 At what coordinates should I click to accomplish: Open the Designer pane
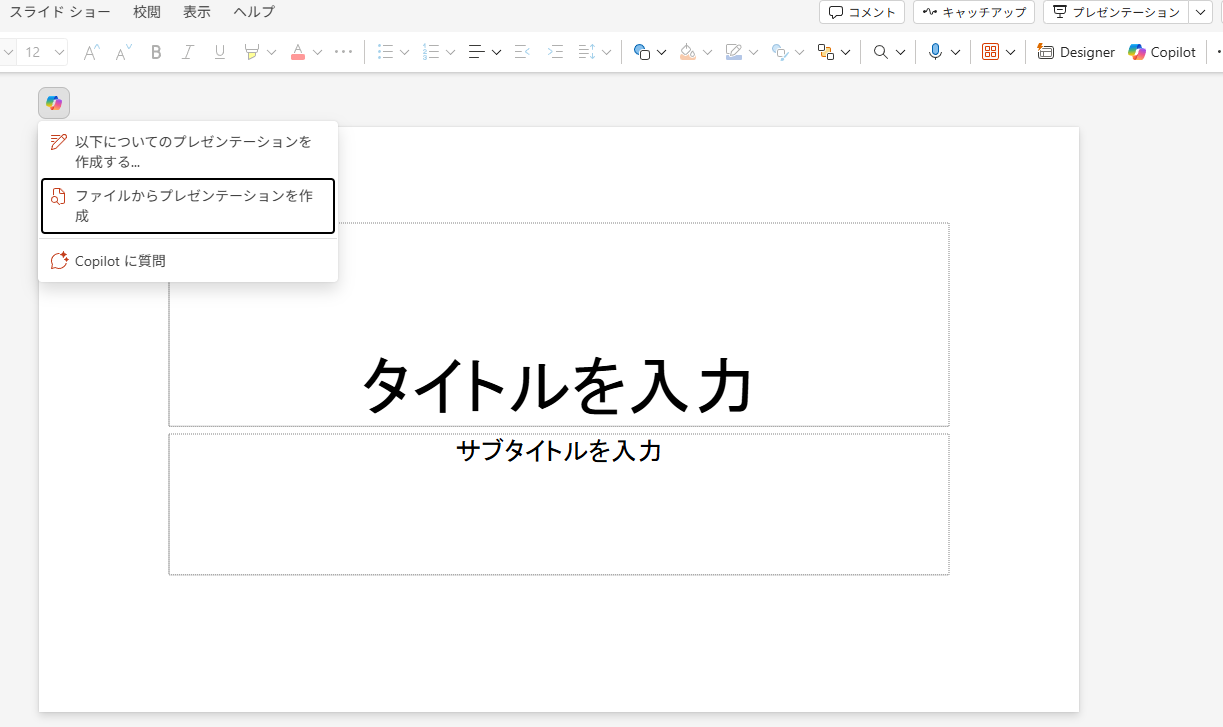1076,52
